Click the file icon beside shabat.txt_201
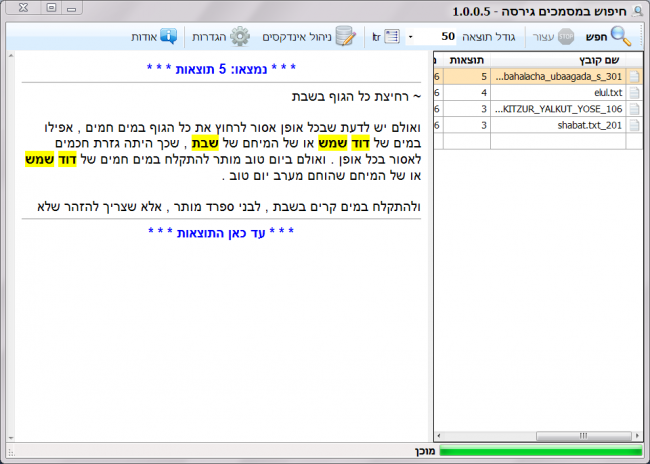Viewport: 650px width, 464px height. 634,125
